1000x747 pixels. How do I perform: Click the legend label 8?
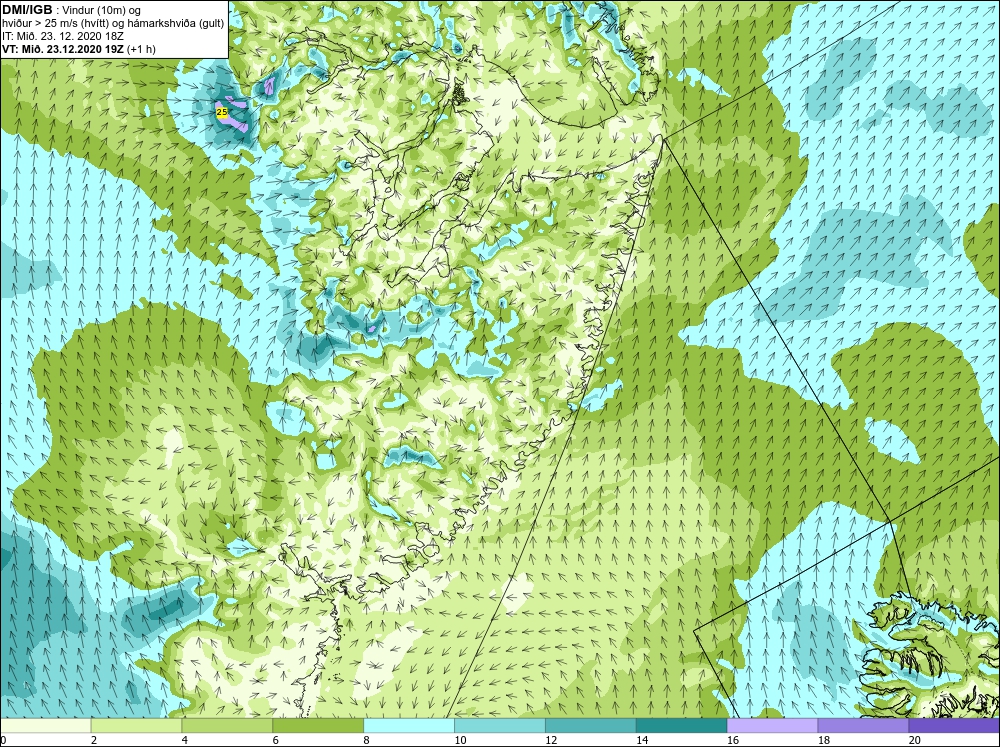pos(367,740)
